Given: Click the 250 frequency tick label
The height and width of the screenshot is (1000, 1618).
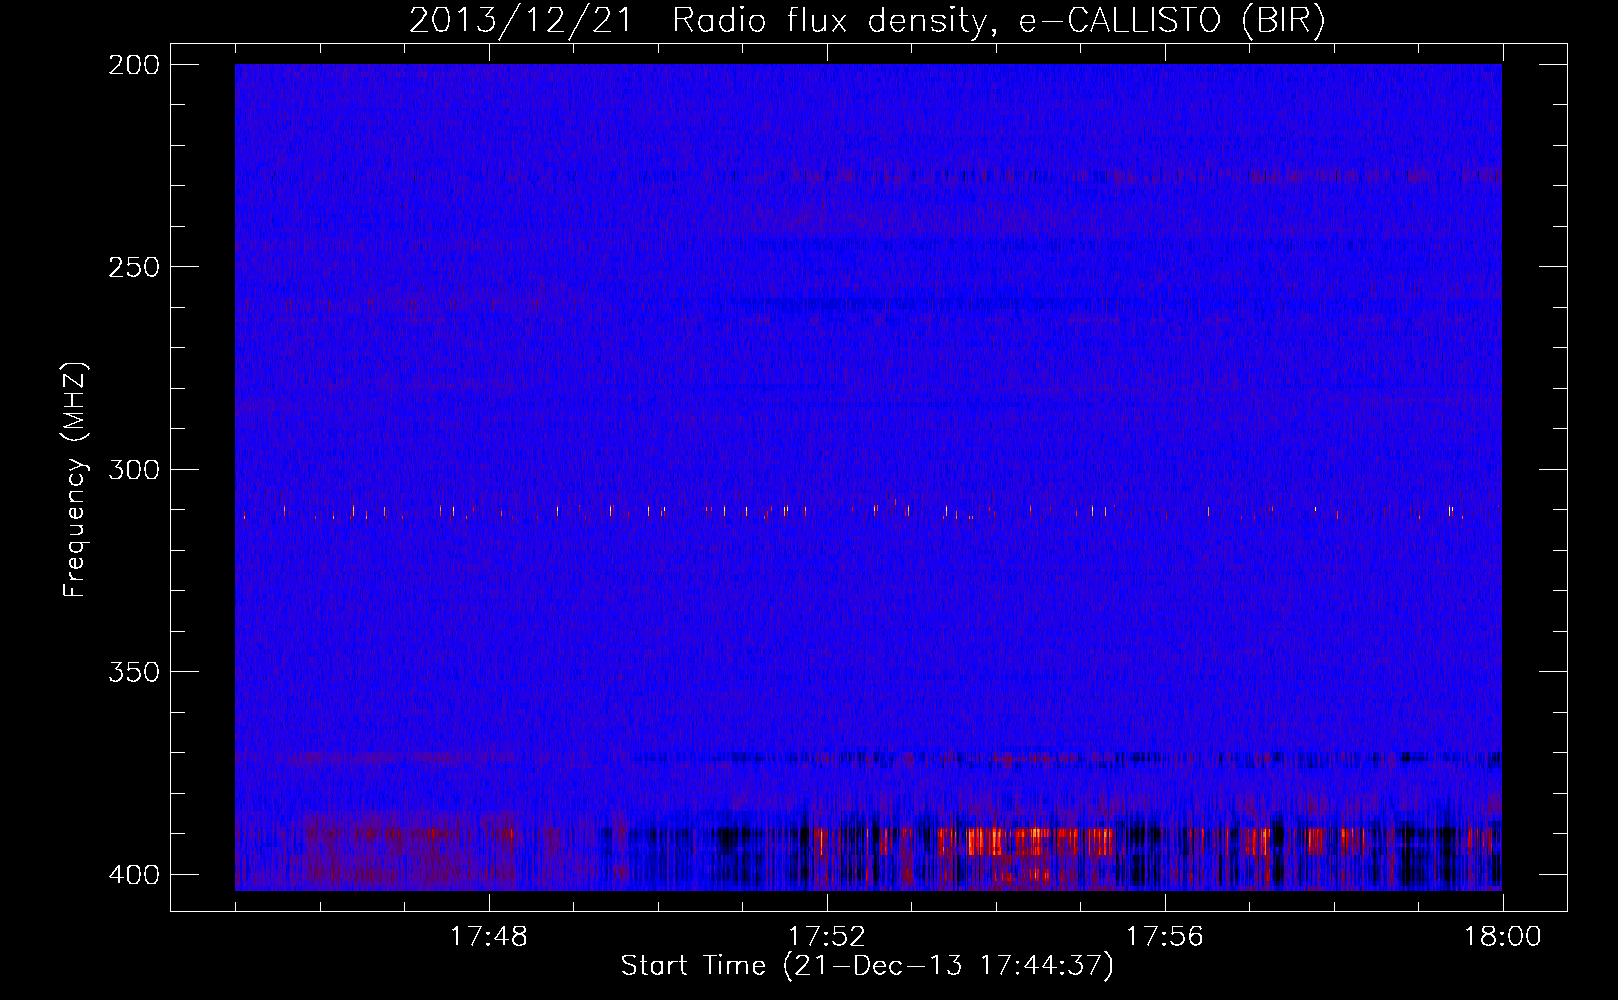Looking at the screenshot, I should pyautogui.click(x=133, y=267).
